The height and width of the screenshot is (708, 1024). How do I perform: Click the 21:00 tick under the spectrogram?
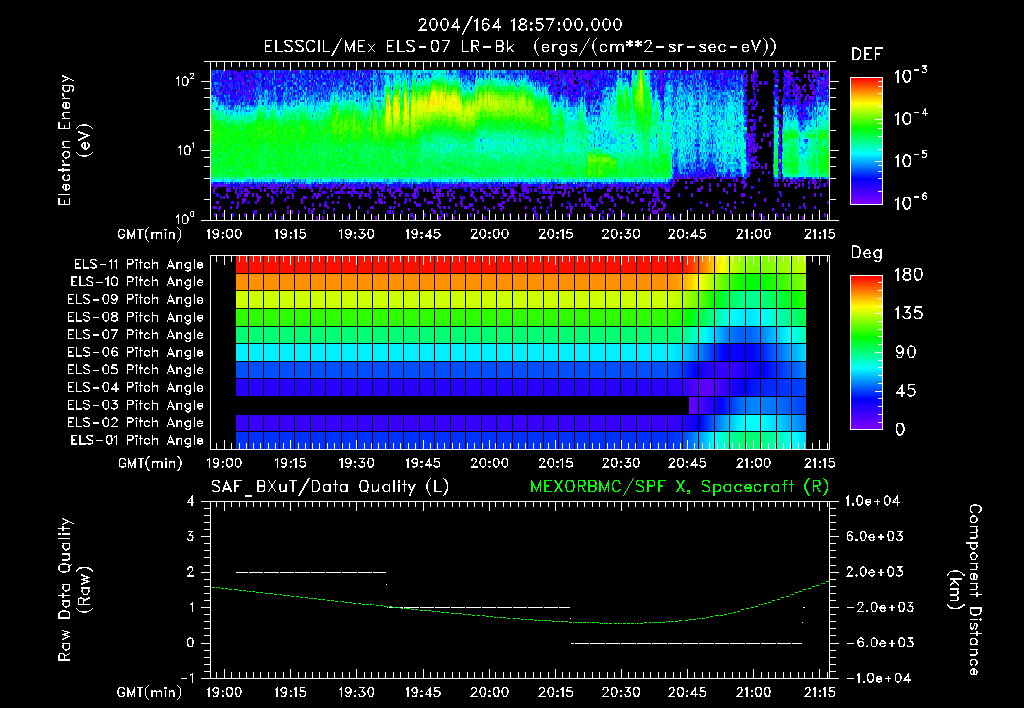[x=753, y=234]
